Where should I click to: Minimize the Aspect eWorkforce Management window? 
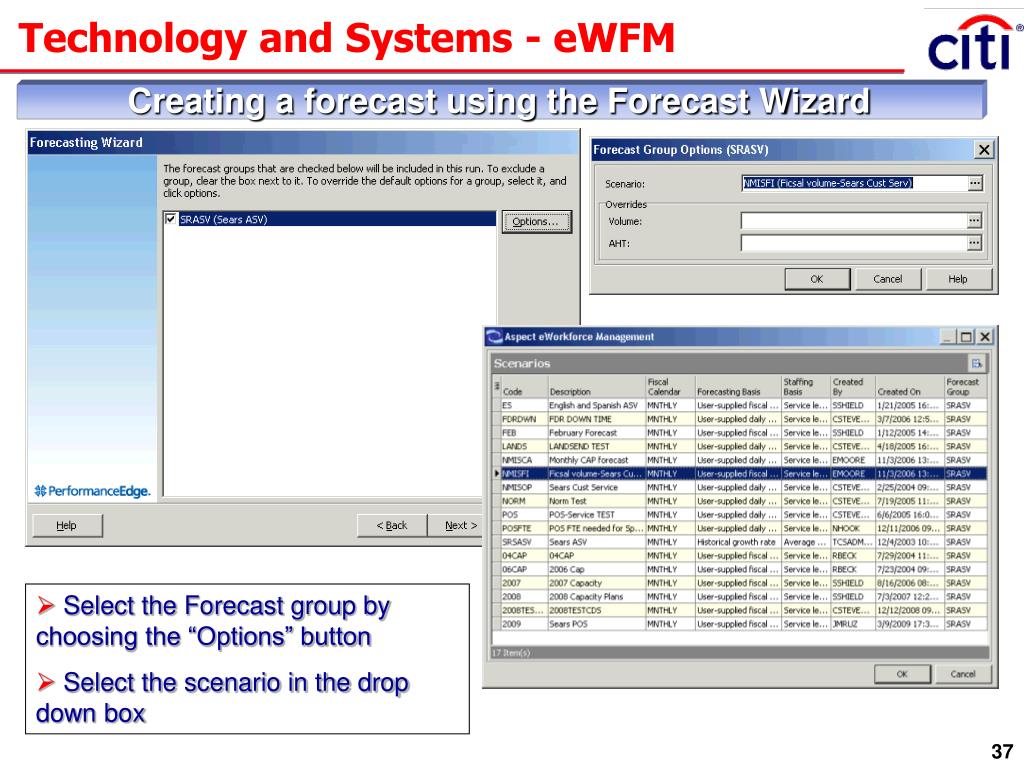(949, 337)
